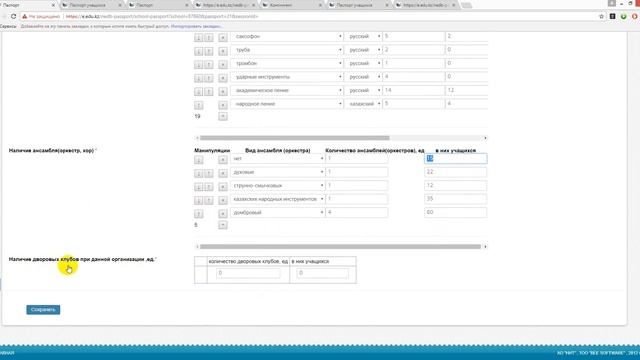Delete the струнно-смычковых ensemble row
Viewport: 640px width, 360px height.
[222, 187]
